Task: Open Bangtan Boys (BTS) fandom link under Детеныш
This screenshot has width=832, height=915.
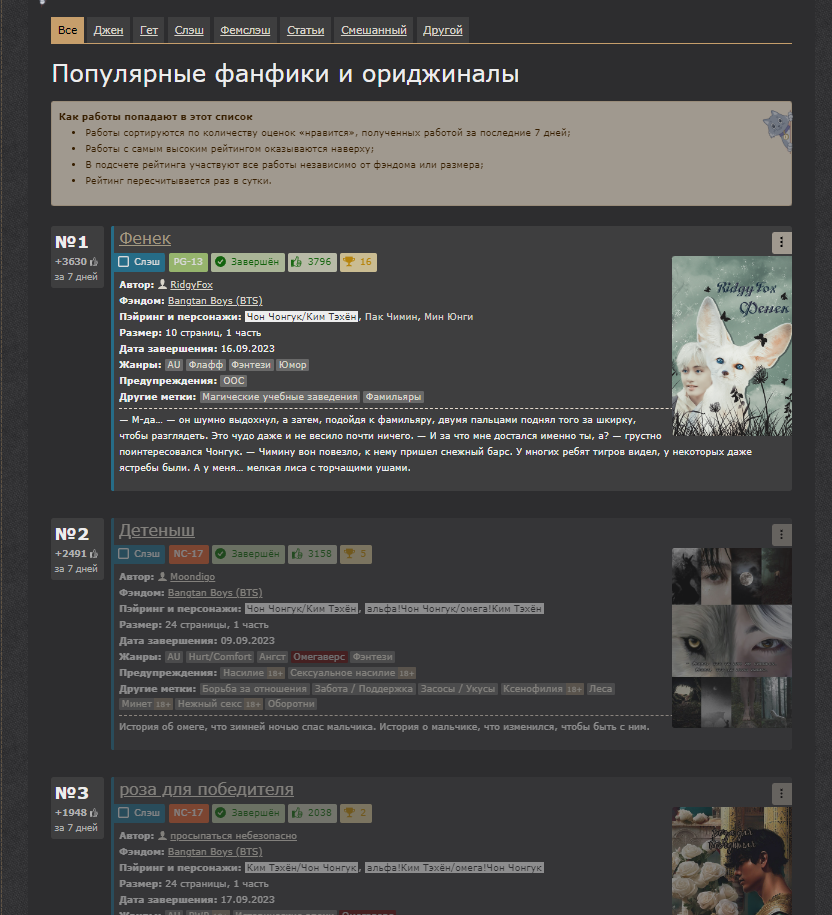Action: tap(215, 592)
